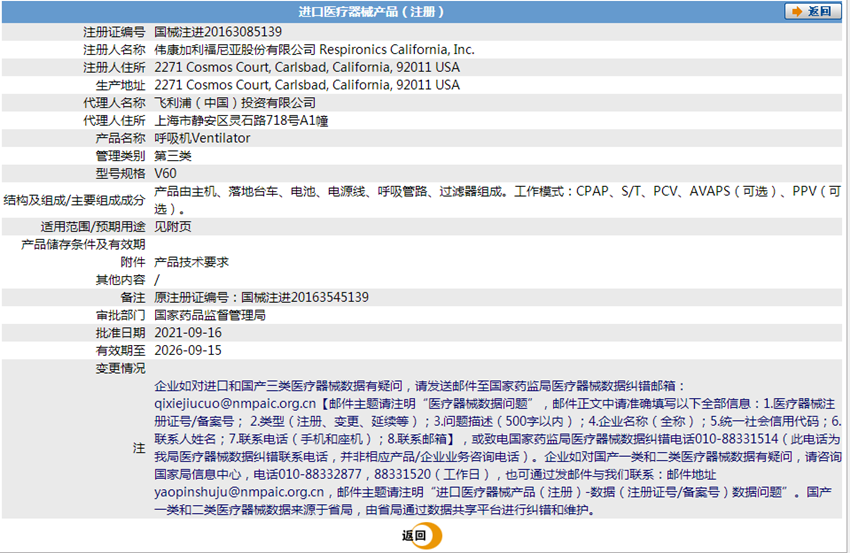Screen dimensions: 850x553
Task: Click the 管理类别 field label
Action: (x=120, y=156)
